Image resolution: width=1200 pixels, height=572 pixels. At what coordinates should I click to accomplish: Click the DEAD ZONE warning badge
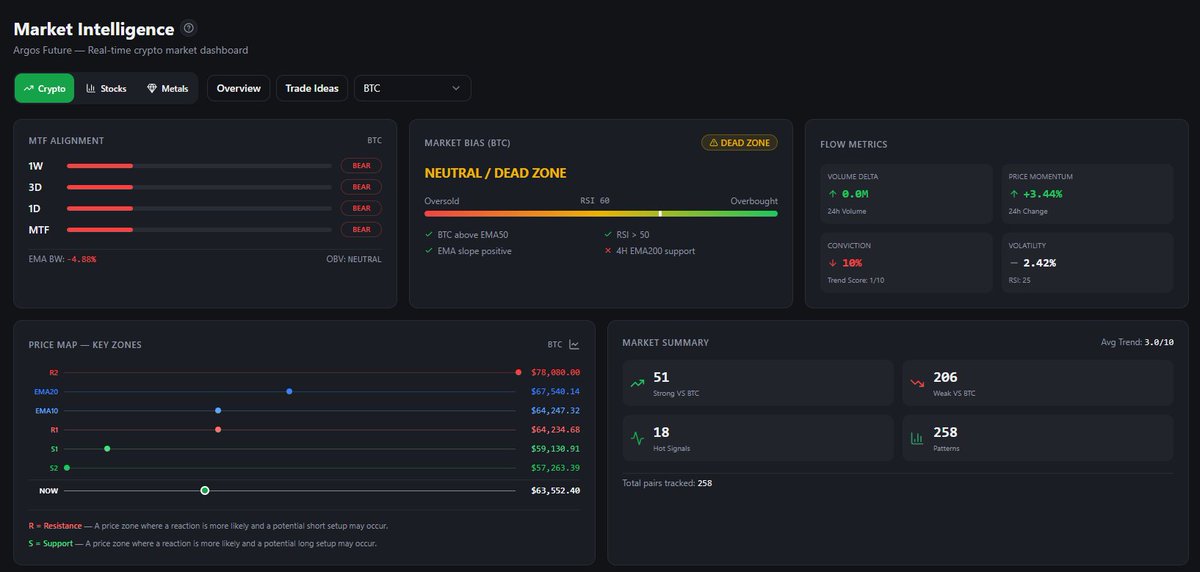739,143
